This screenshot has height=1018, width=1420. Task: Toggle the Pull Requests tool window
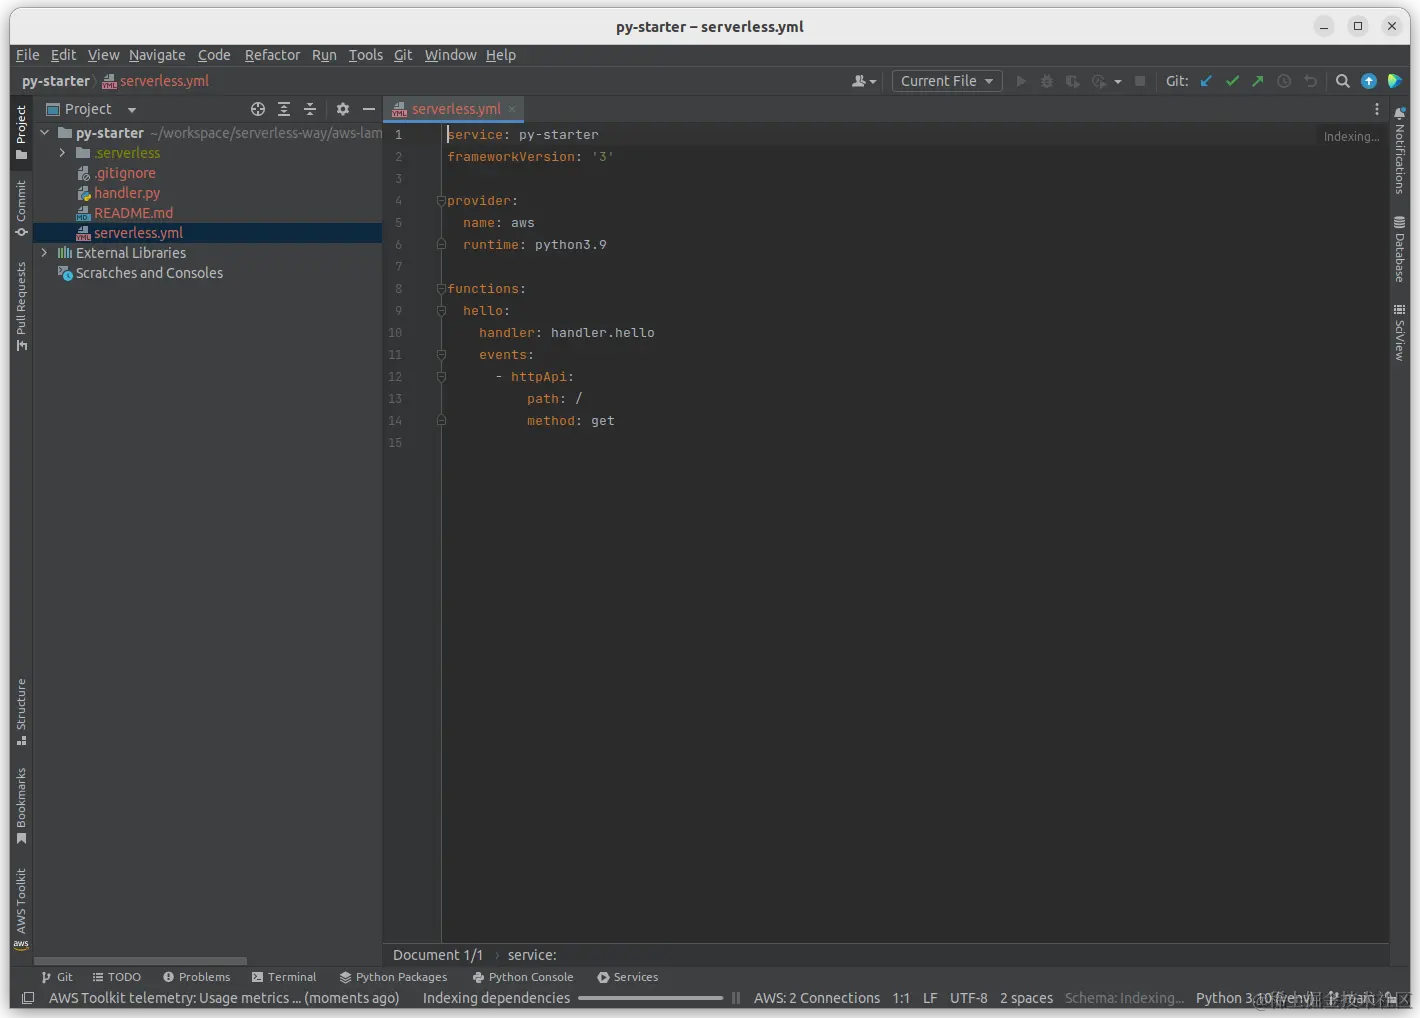21,307
